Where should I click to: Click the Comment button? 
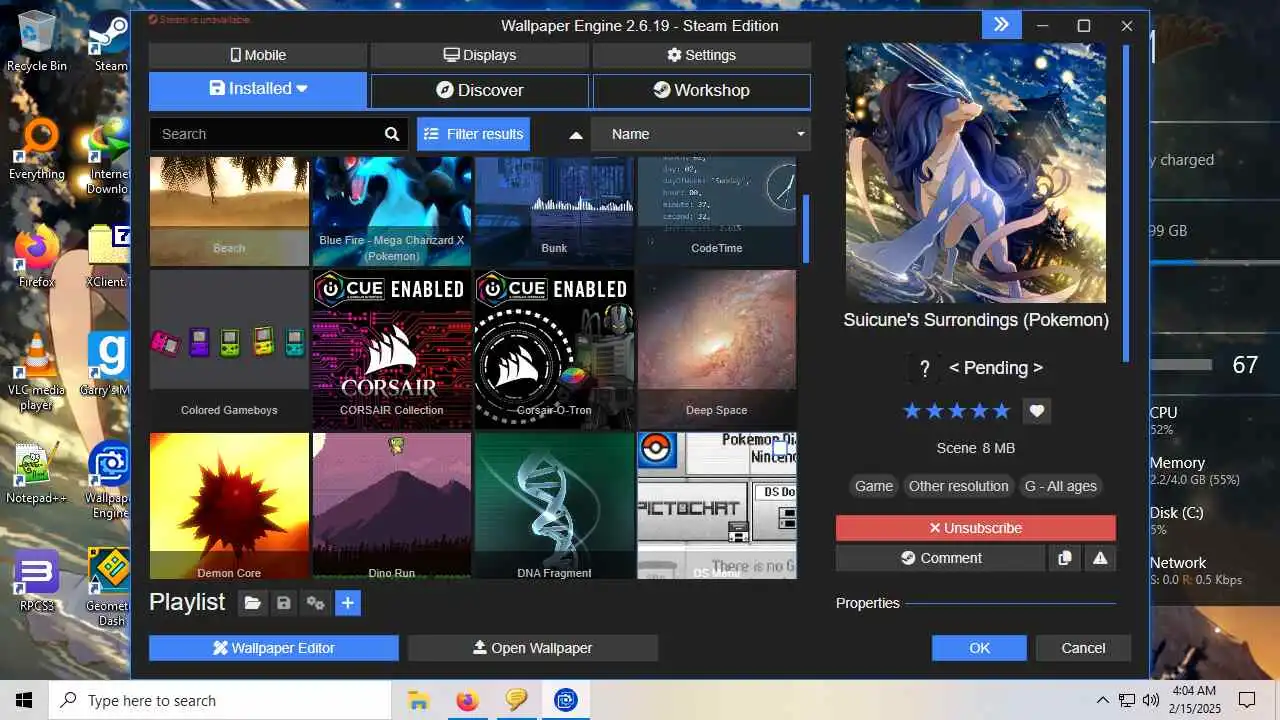[941, 558]
